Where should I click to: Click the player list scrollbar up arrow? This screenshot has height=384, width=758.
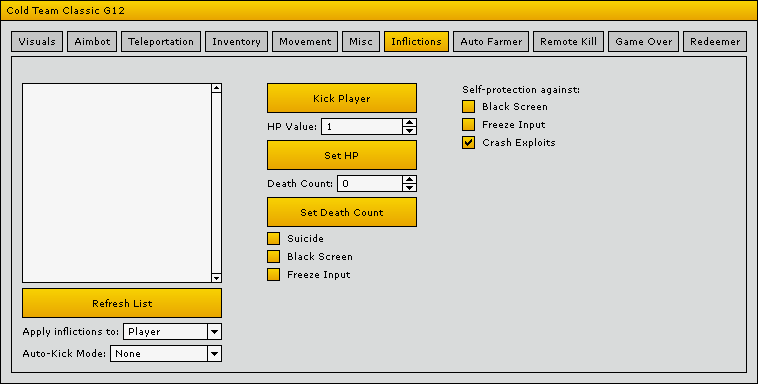pyautogui.click(x=217, y=88)
